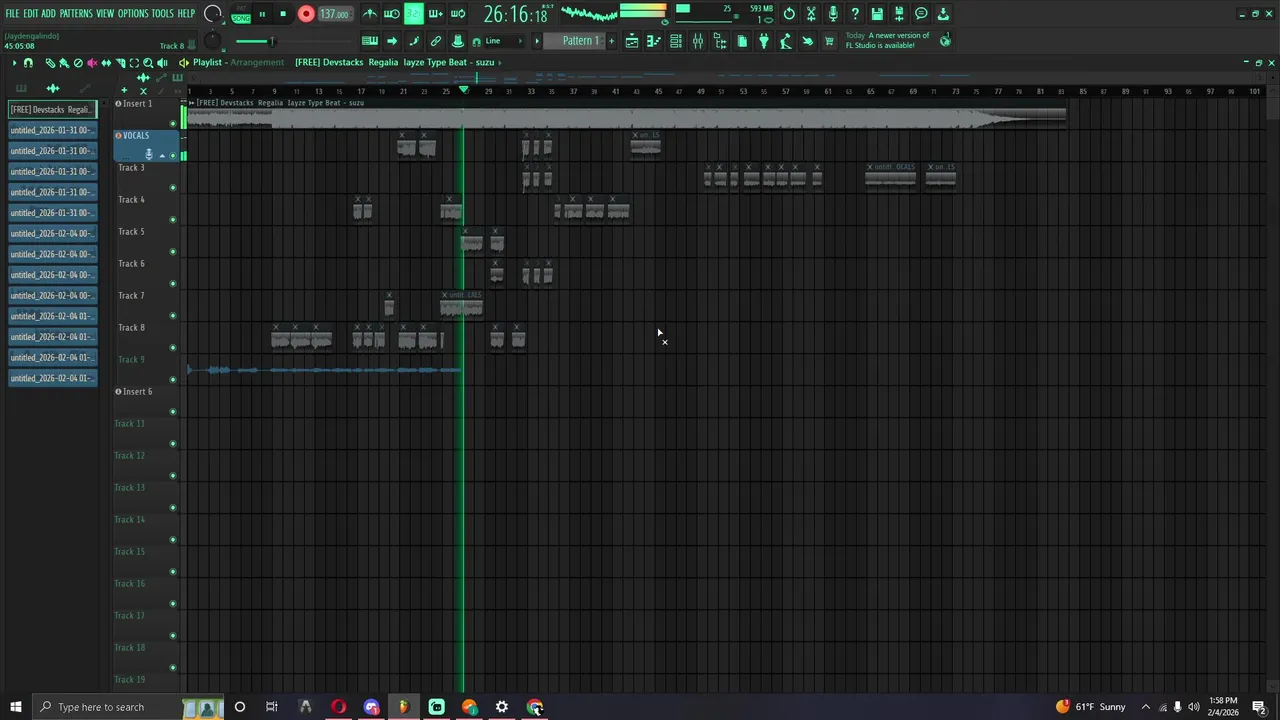The height and width of the screenshot is (720, 1280).
Task: Open the TOOLS menu
Action: click(162, 14)
